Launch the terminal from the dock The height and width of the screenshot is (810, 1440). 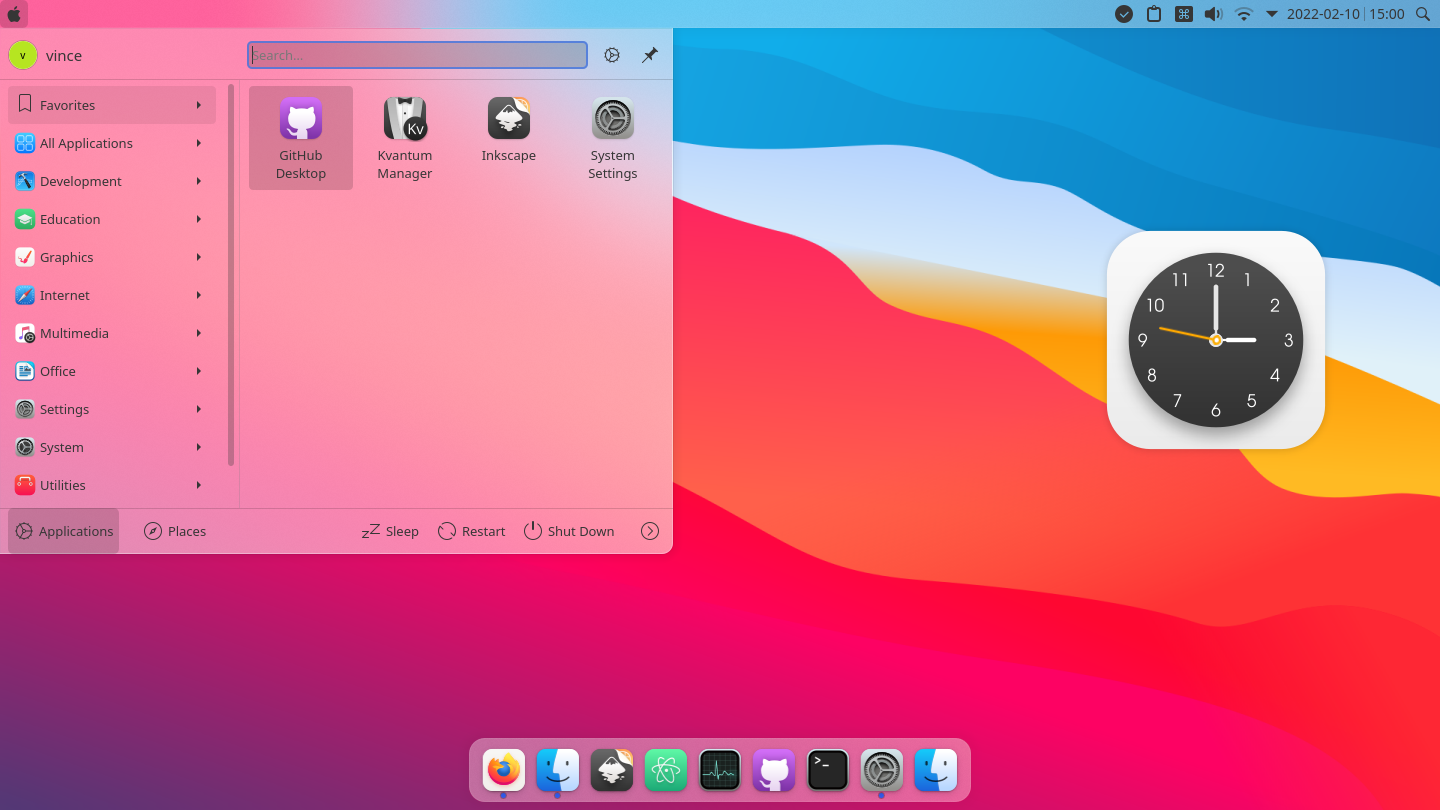[828, 770]
